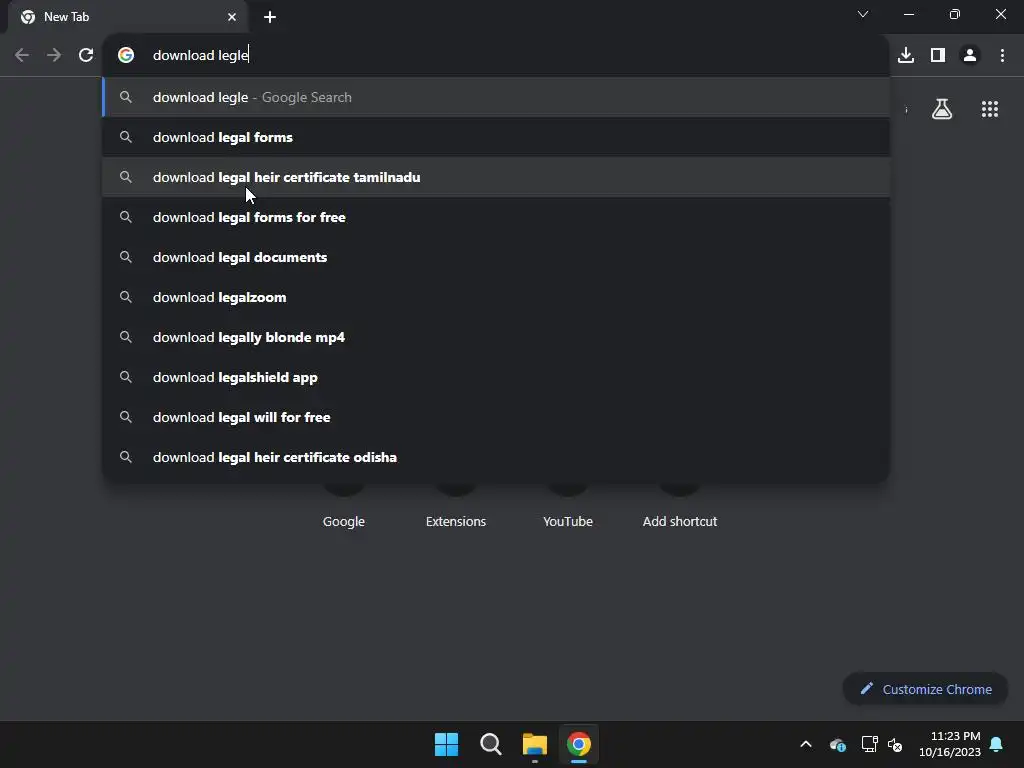Open the Search Labs flask icon
Image resolution: width=1024 pixels, height=768 pixels.
coord(942,109)
